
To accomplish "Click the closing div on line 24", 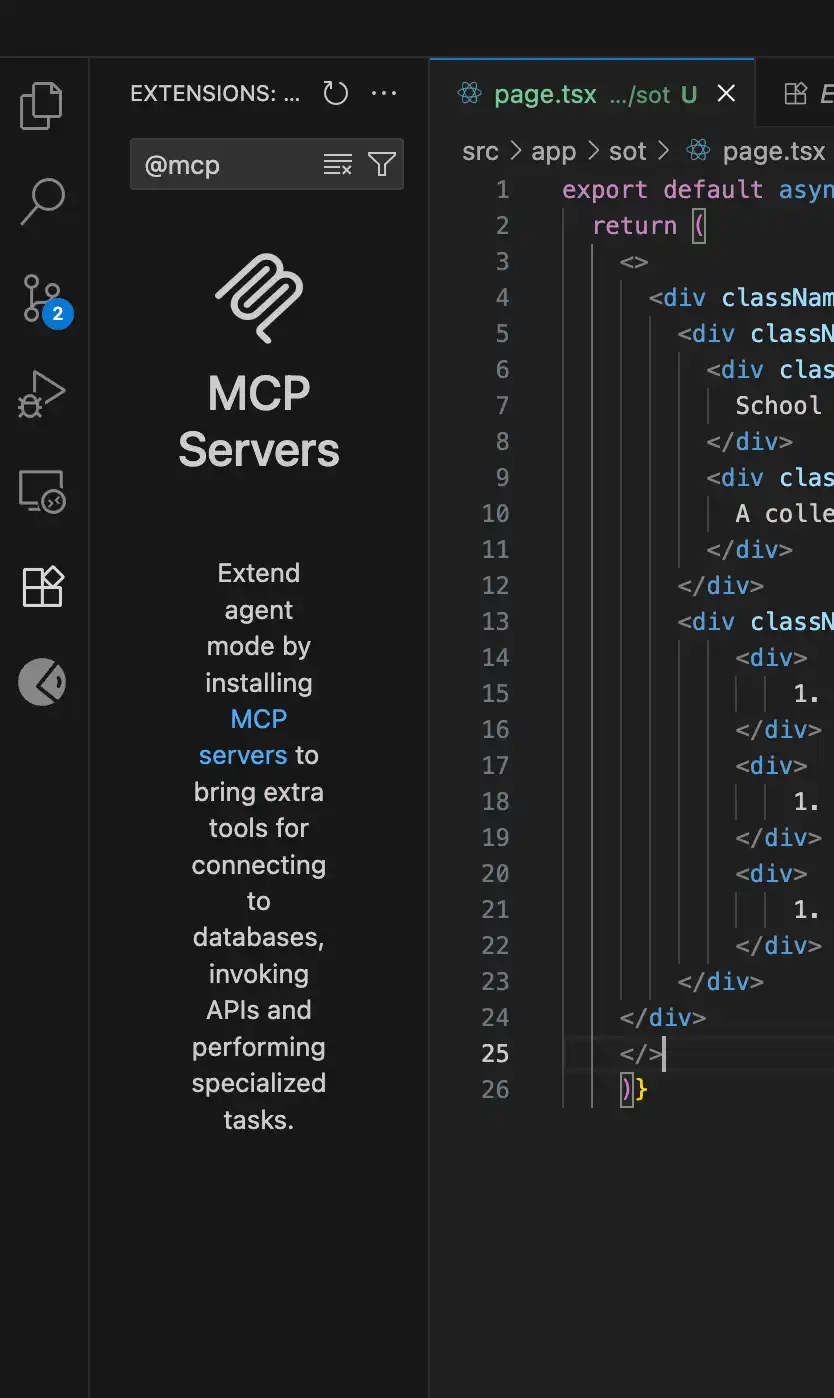I will click(x=663, y=1018).
